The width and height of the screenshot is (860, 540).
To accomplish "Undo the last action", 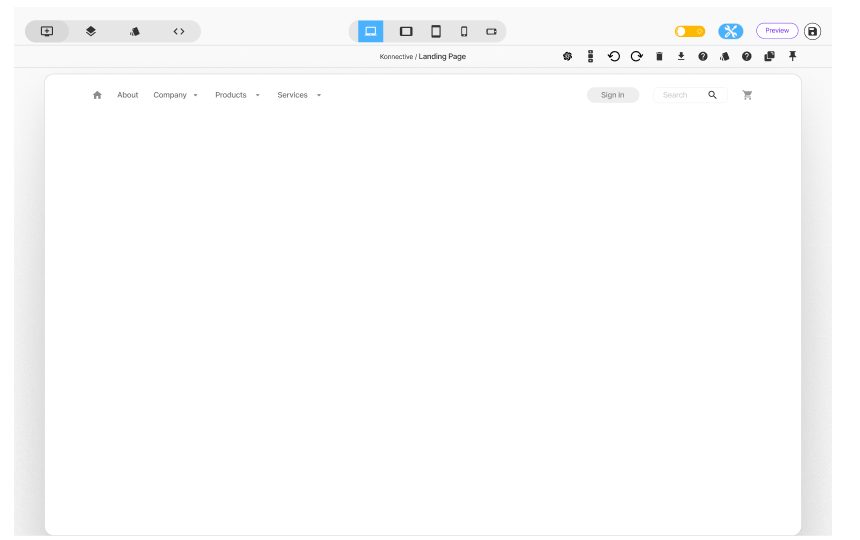I will (x=614, y=56).
